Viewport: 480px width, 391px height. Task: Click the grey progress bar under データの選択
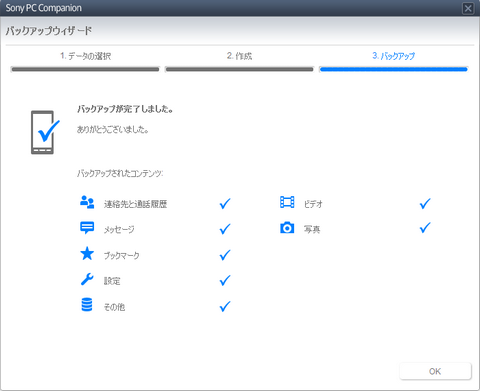(x=85, y=69)
